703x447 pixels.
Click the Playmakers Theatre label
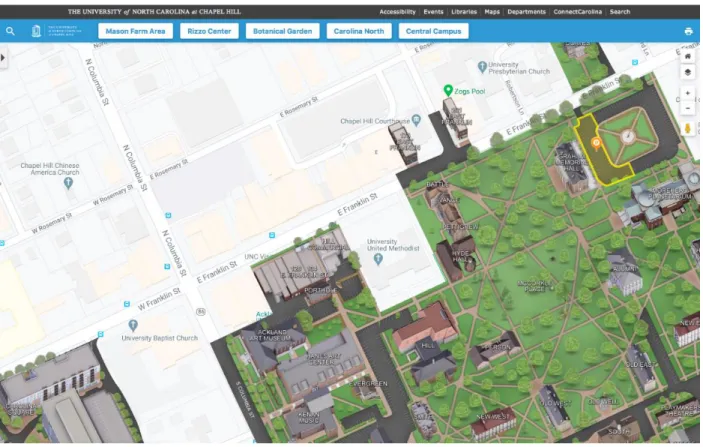click(680, 411)
